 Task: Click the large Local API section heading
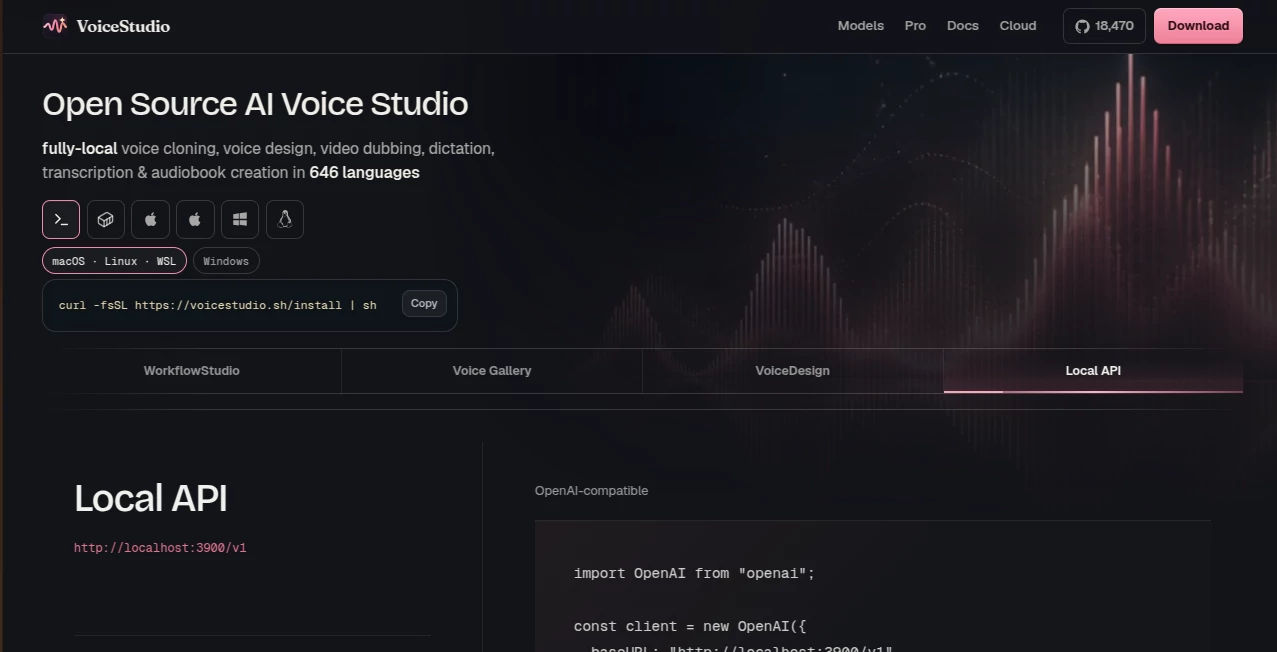[151, 498]
